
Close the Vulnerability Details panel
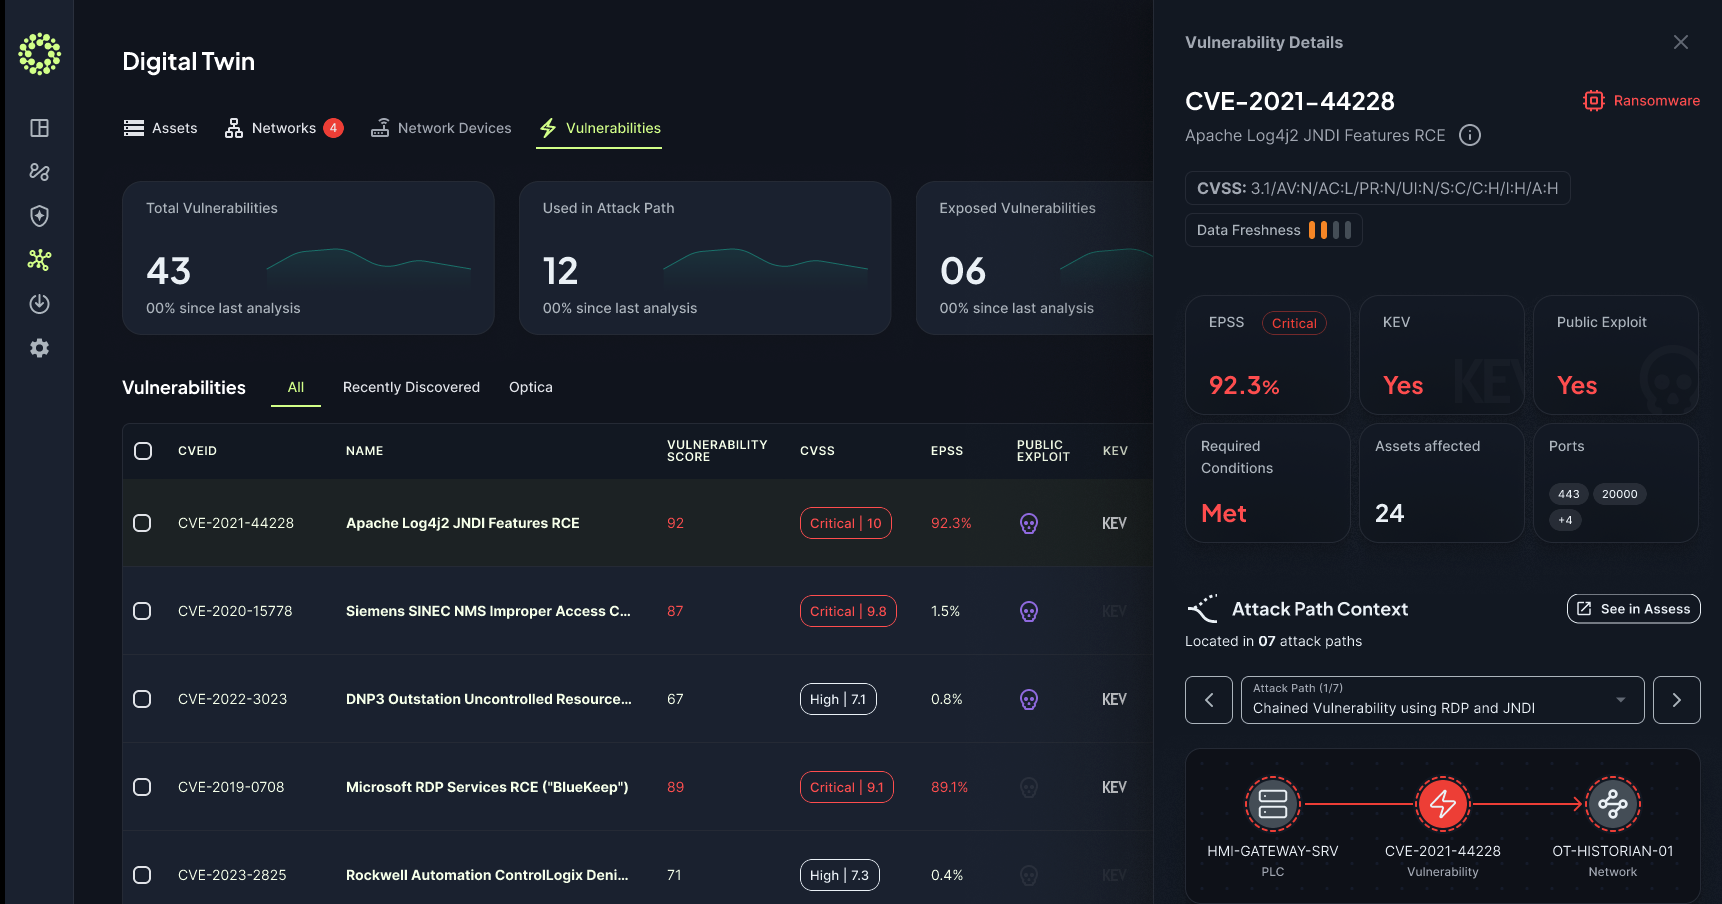(x=1681, y=42)
